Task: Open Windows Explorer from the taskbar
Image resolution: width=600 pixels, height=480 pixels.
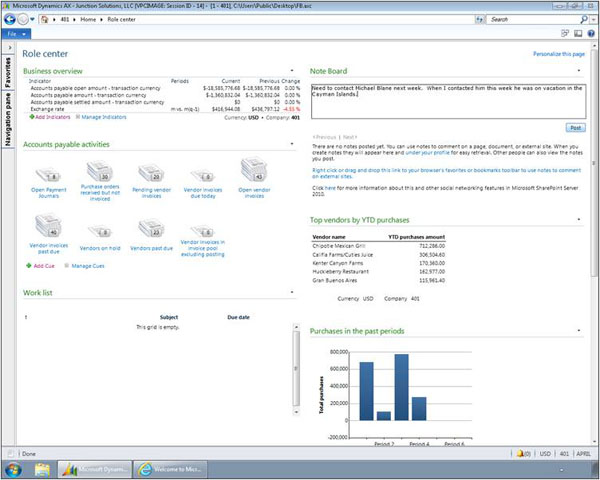Action: point(42,470)
